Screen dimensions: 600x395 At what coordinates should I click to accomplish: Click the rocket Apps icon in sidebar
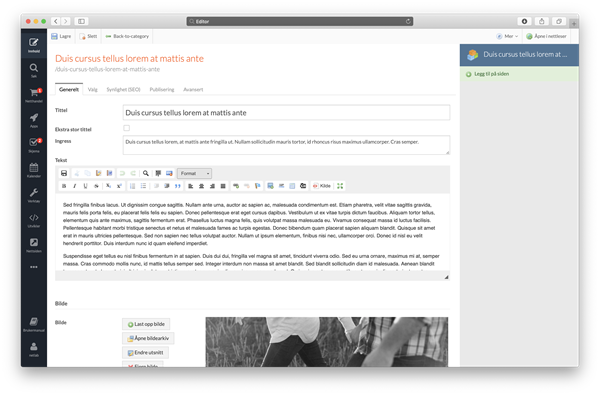pyautogui.click(x=34, y=120)
